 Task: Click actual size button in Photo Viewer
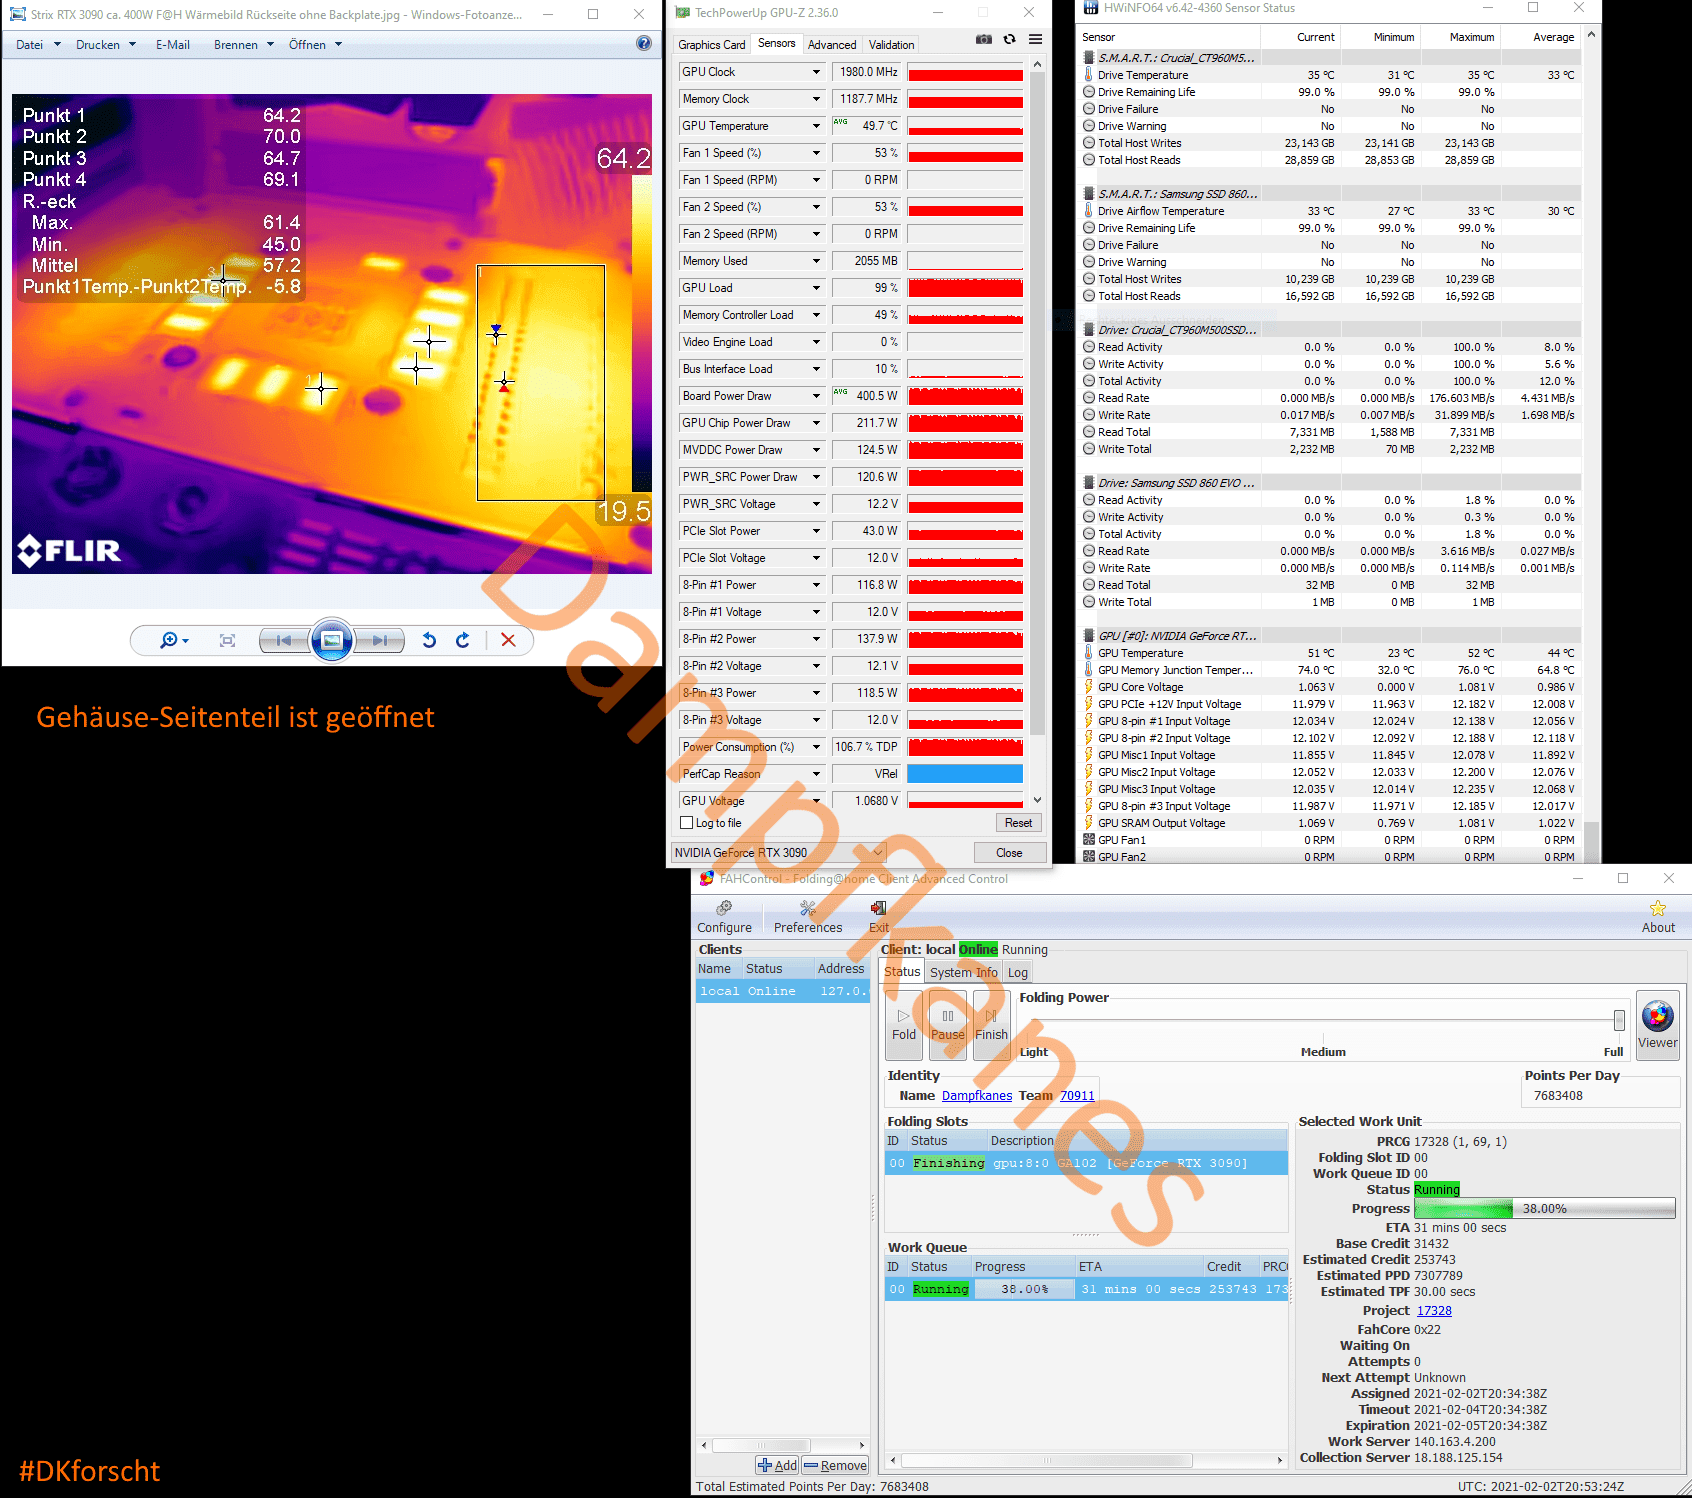click(228, 640)
